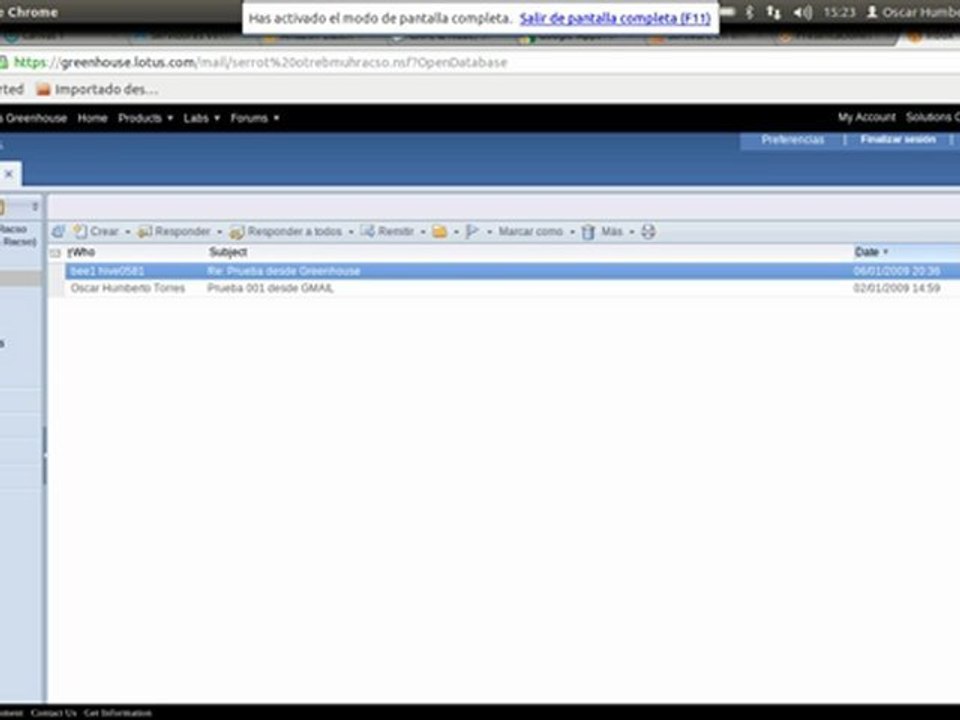Image resolution: width=960 pixels, height=720 pixels.
Task: Select the message from bee1 hive0581
Action: coord(107,271)
